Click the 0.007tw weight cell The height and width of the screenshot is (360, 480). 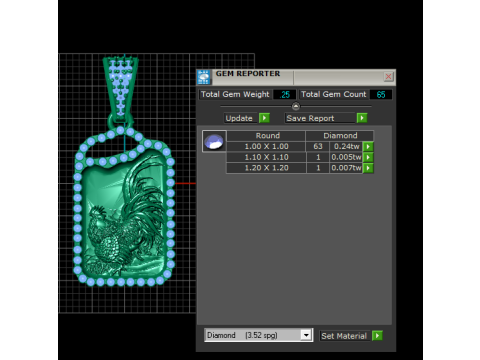point(346,168)
